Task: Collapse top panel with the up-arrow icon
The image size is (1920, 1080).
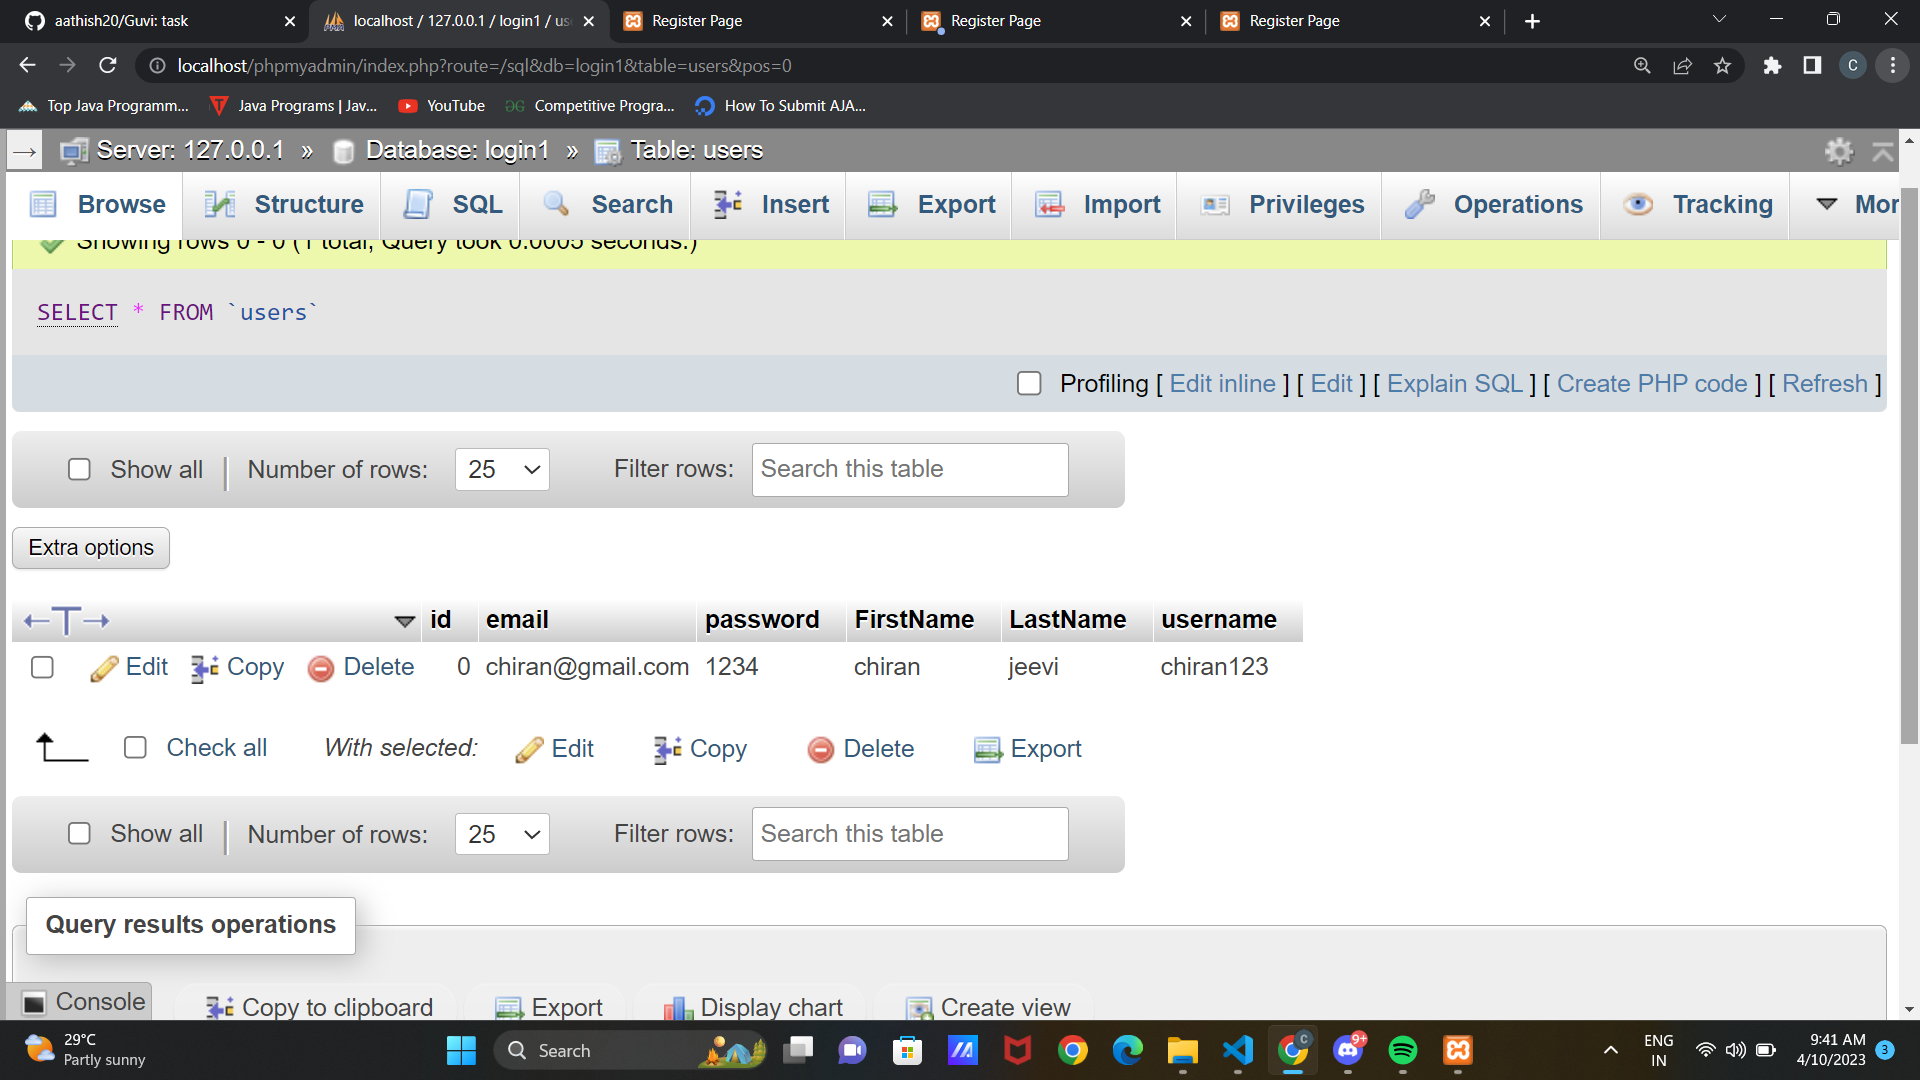Action: pyautogui.click(x=1883, y=151)
